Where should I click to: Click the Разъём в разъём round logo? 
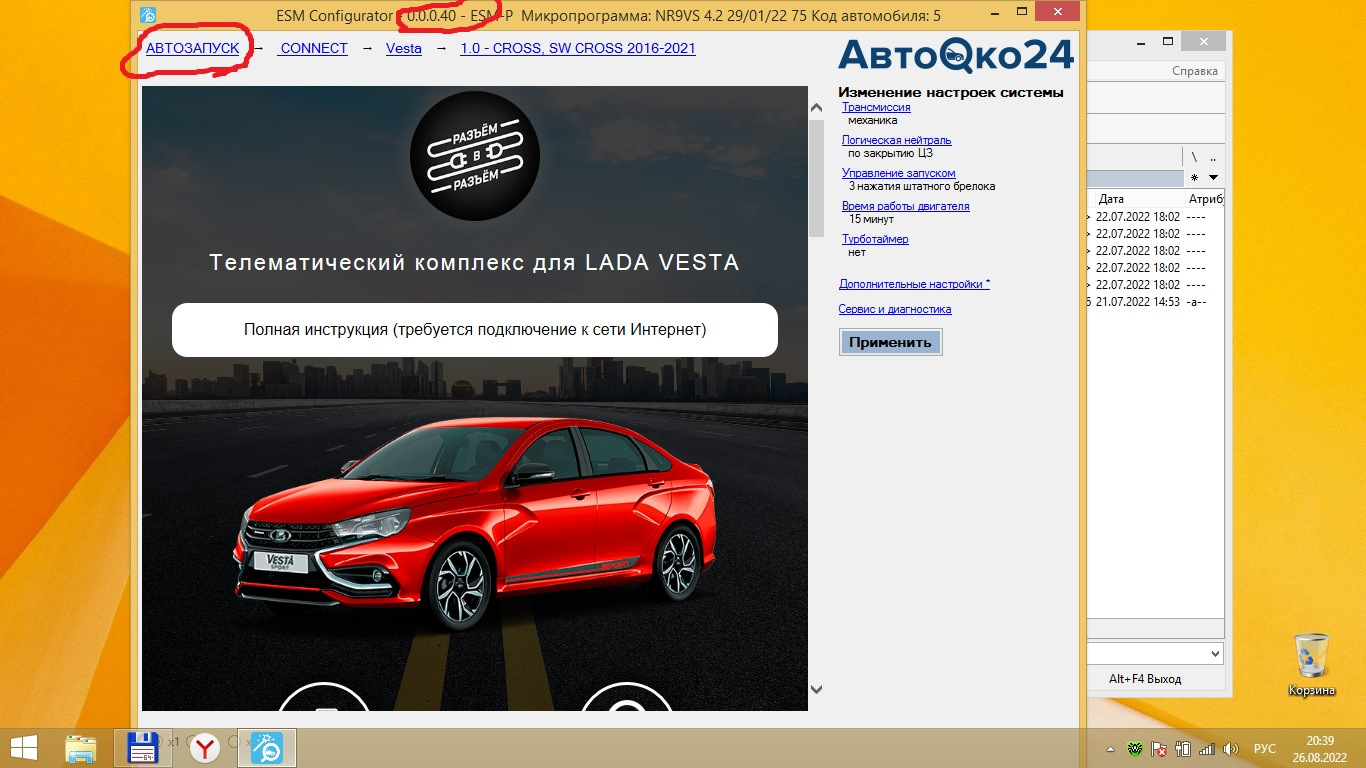point(475,155)
